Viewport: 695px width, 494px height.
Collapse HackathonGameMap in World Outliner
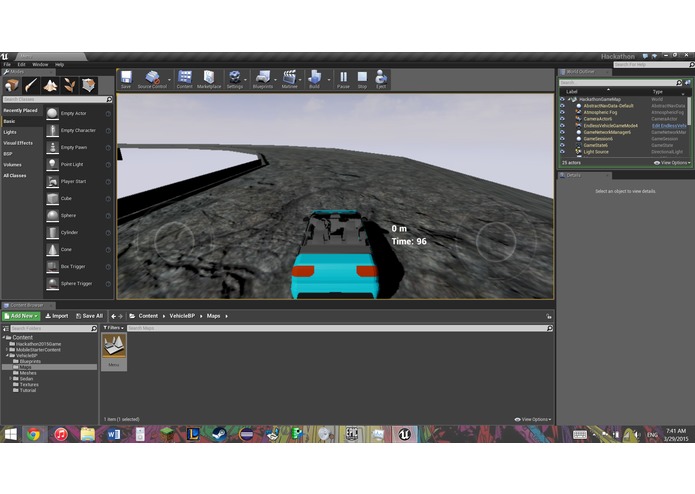[569, 99]
